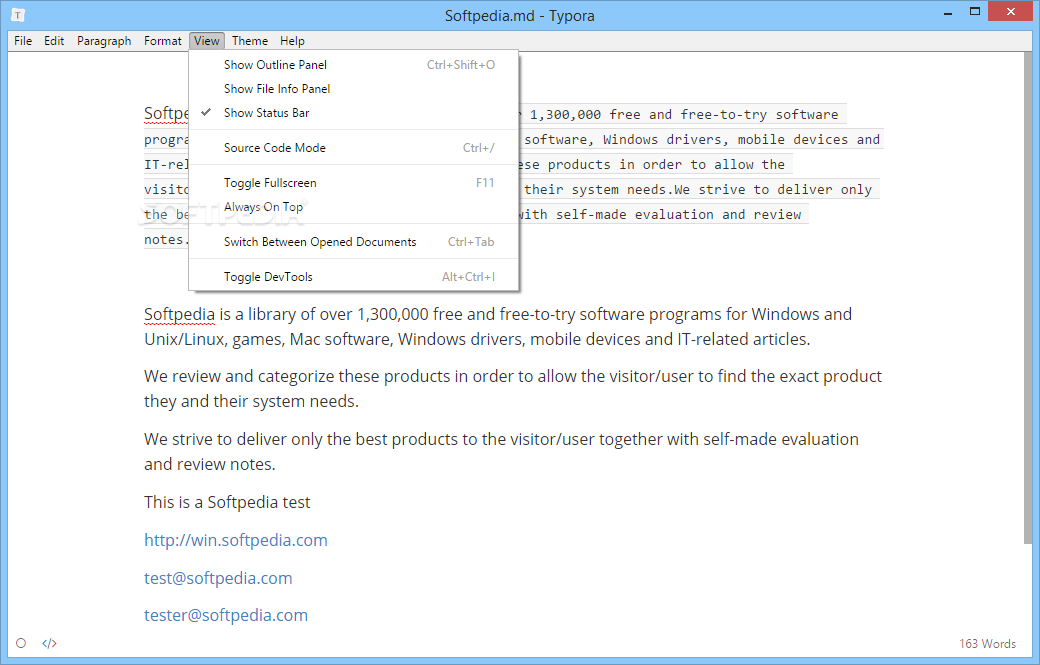Click the paragraph starting 'We review and categorize'
Screen dimensions: 1040x665
pyautogui.click(x=513, y=389)
